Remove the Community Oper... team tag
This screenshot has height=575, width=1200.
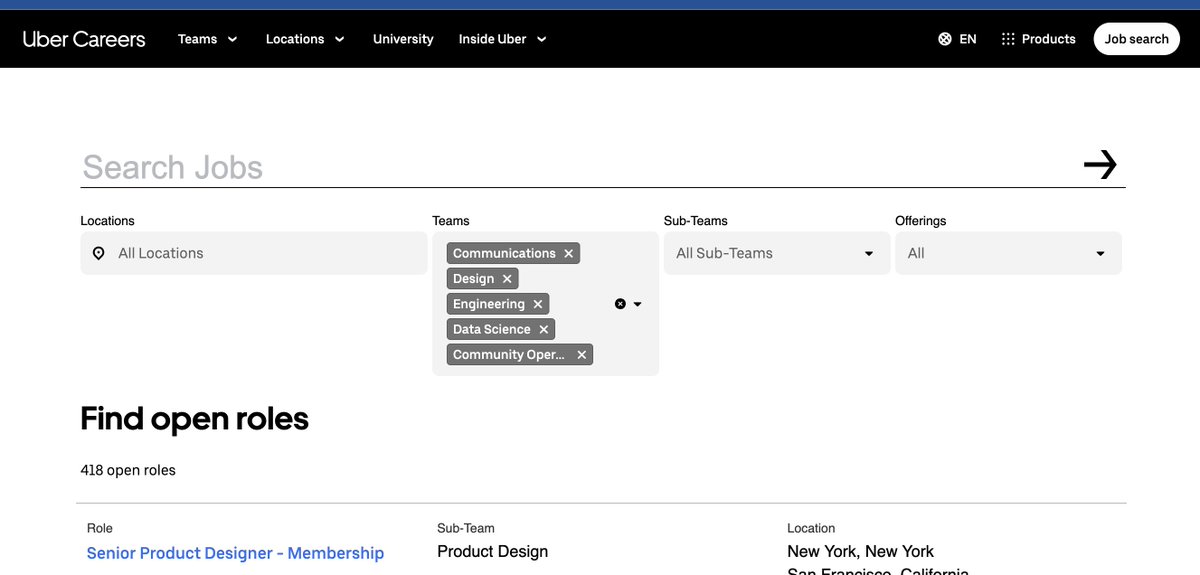click(581, 355)
